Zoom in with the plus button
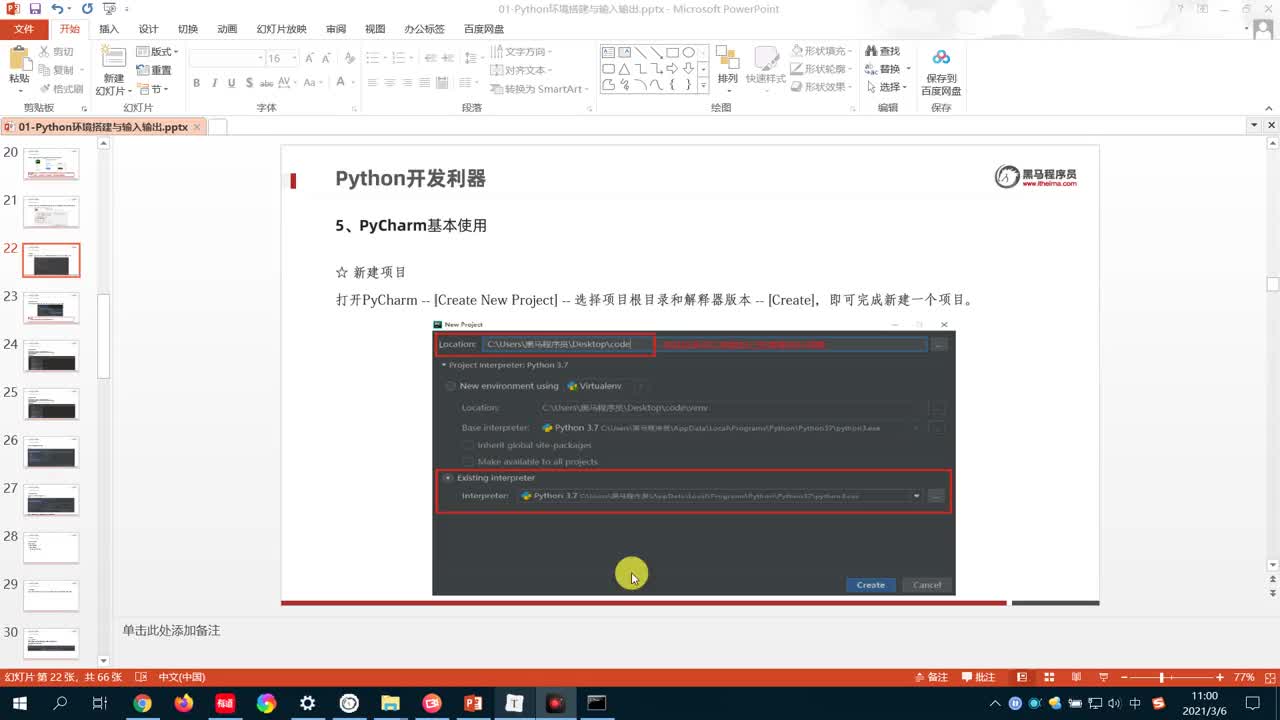 tap(1219, 677)
